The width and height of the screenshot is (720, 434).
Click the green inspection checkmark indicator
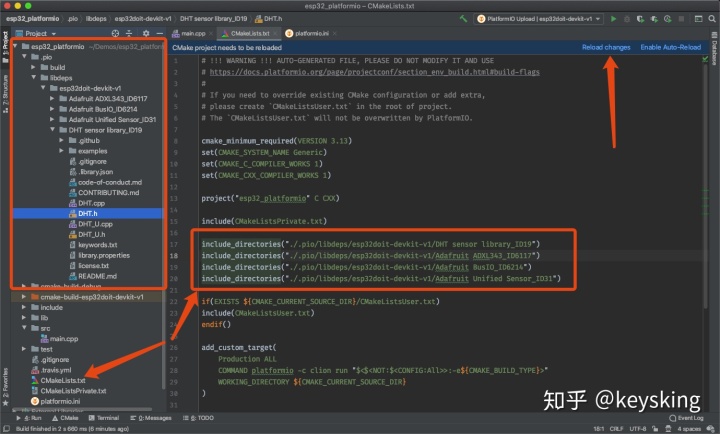point(705,59)
